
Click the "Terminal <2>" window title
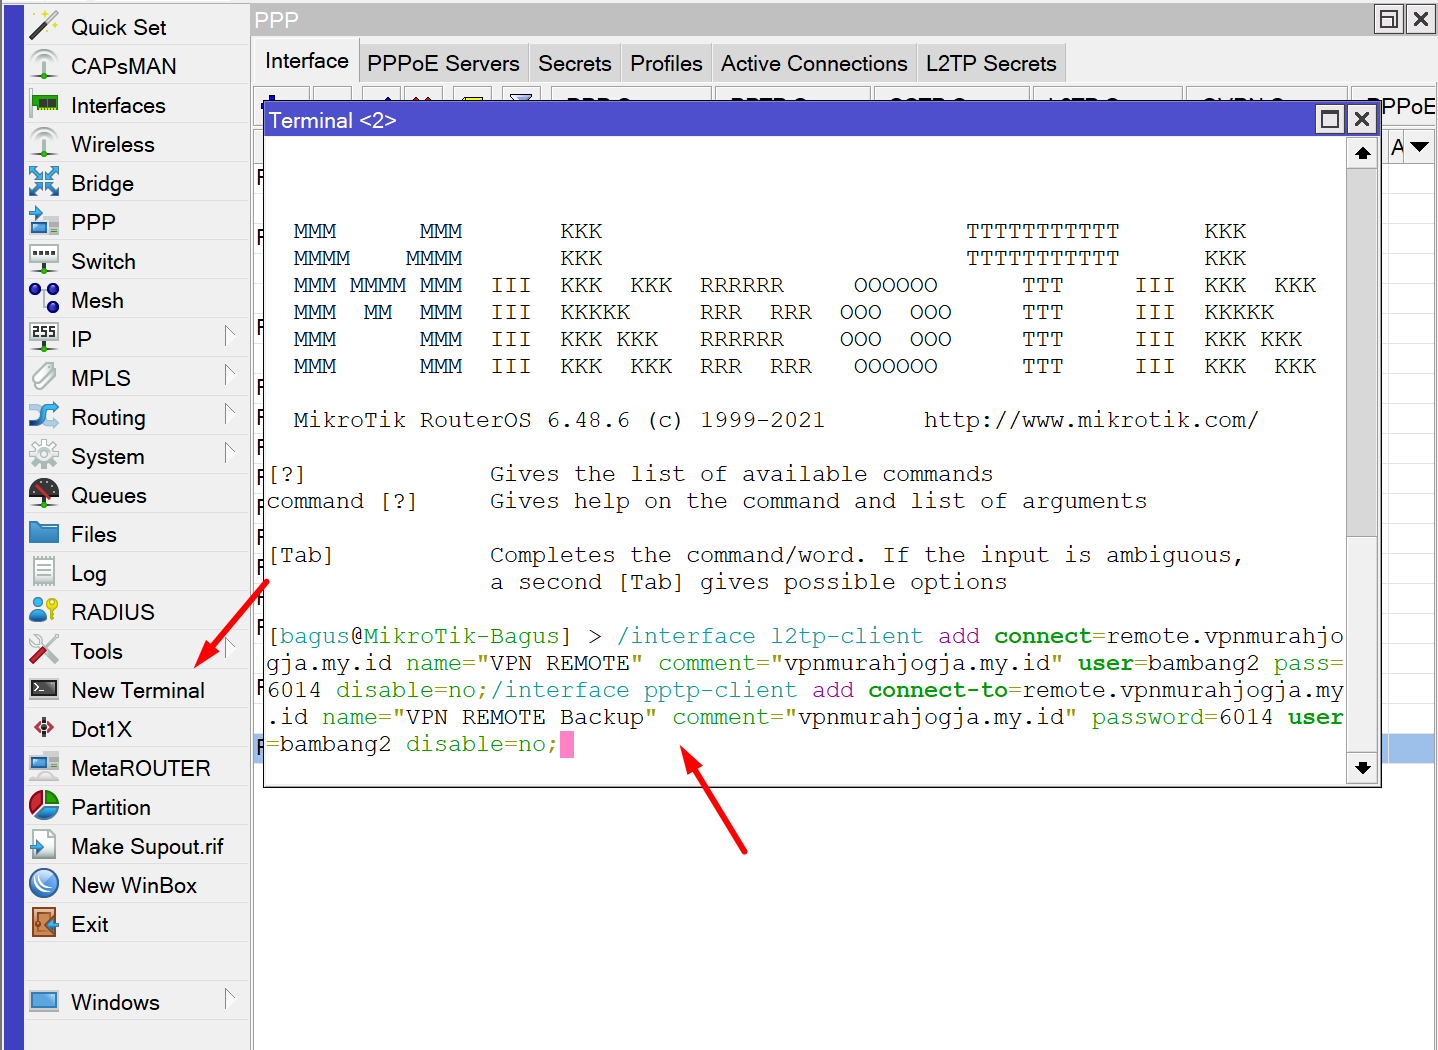333,120
